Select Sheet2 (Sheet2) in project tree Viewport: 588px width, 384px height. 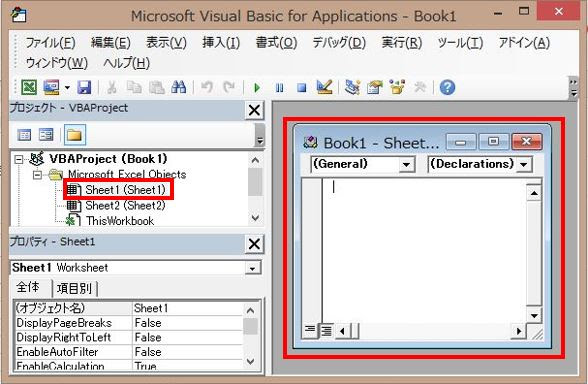(125, 206)
